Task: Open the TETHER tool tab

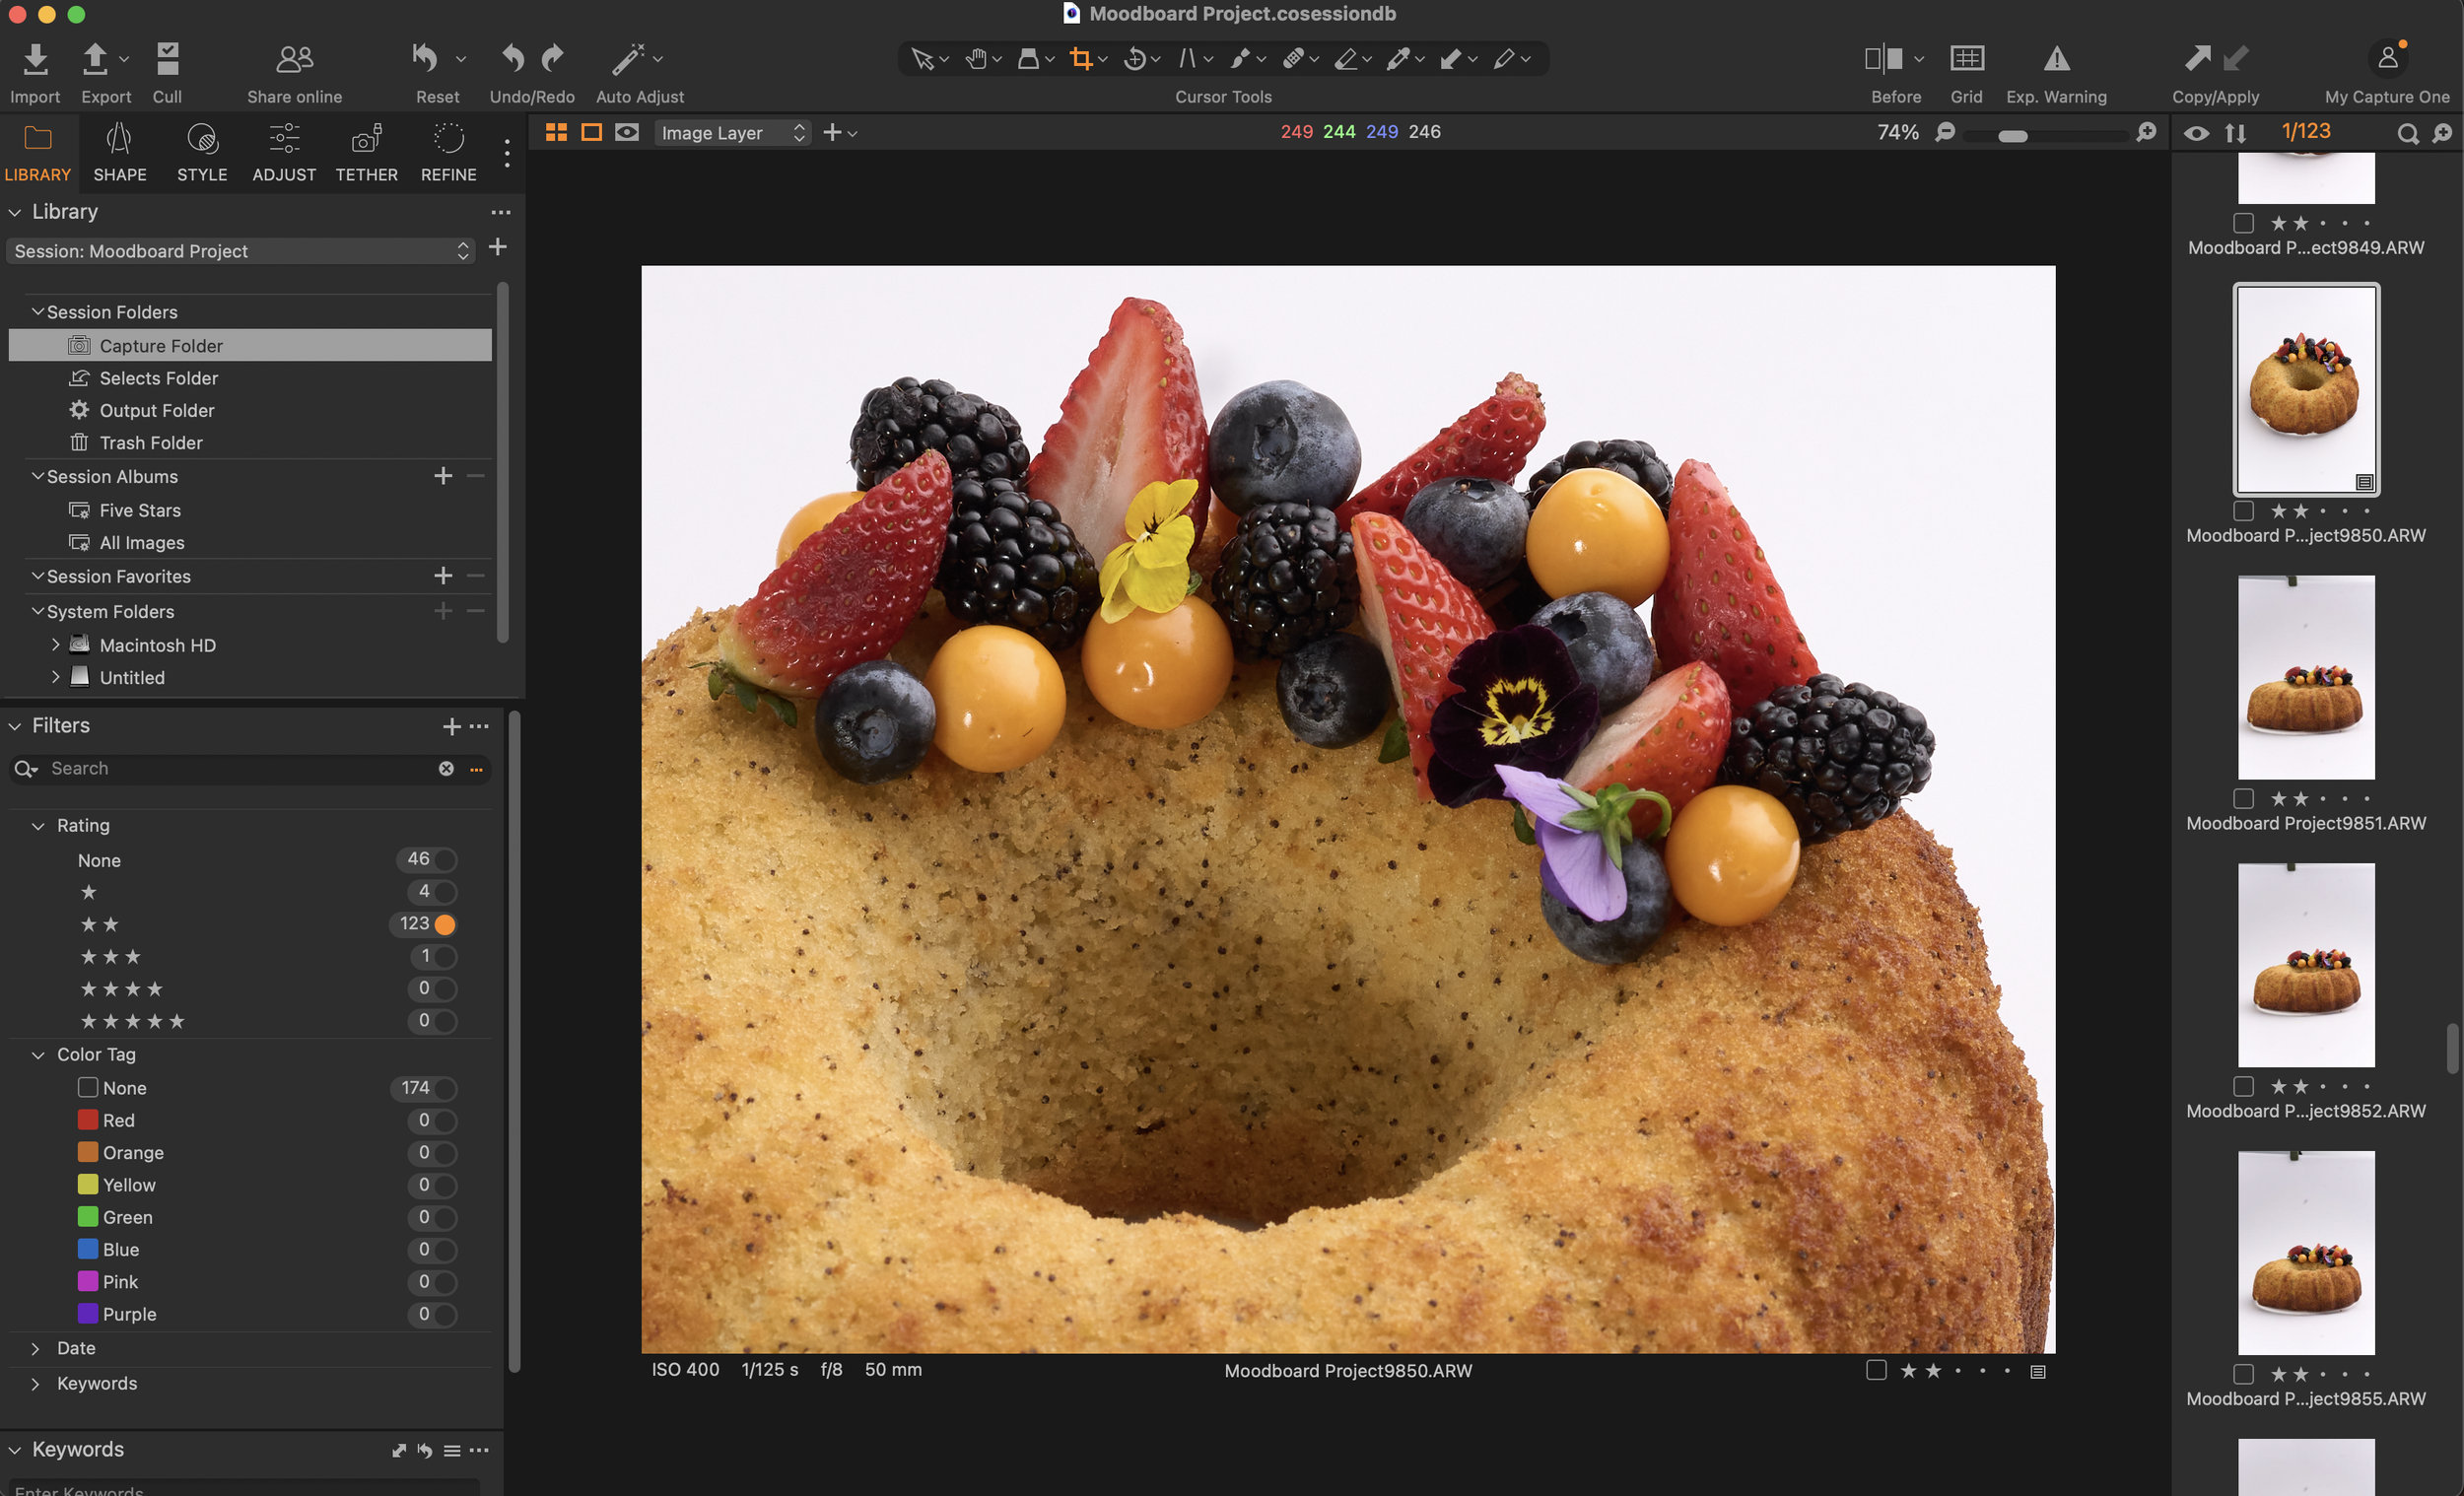Action: pyautogui.click(x=366, y=151)
